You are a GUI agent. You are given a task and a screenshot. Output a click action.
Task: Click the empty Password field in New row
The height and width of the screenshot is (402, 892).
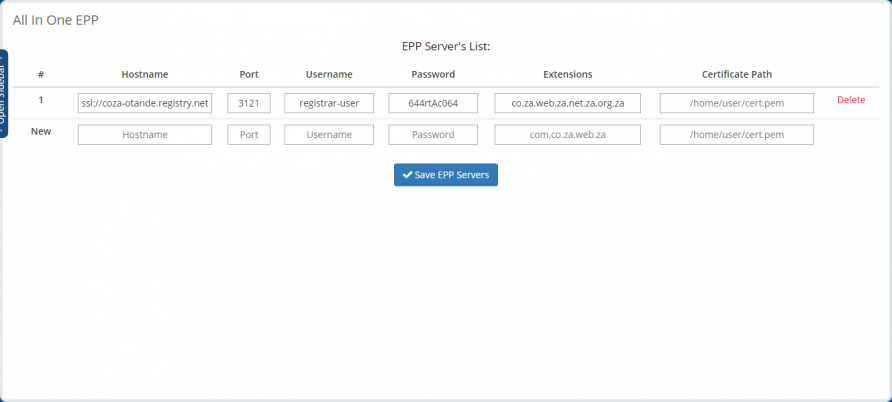(x=433, y=134)
